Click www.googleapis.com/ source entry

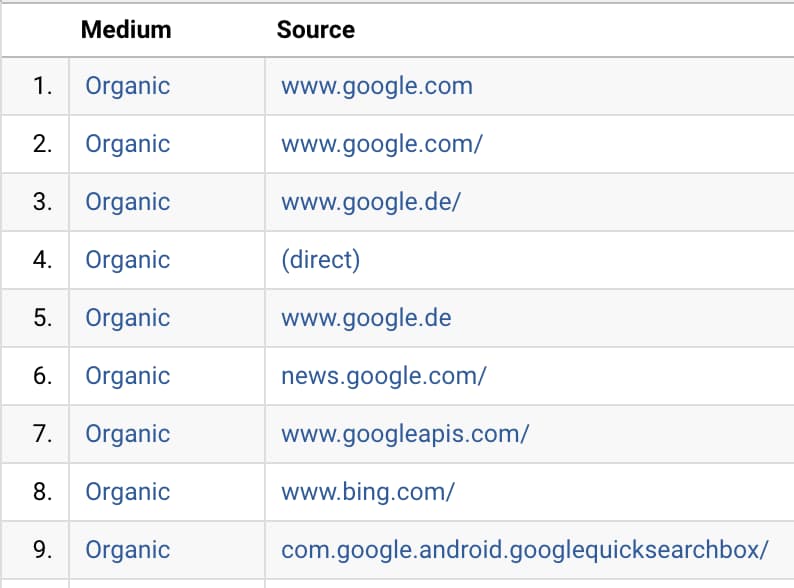click(x=405, y=434)
